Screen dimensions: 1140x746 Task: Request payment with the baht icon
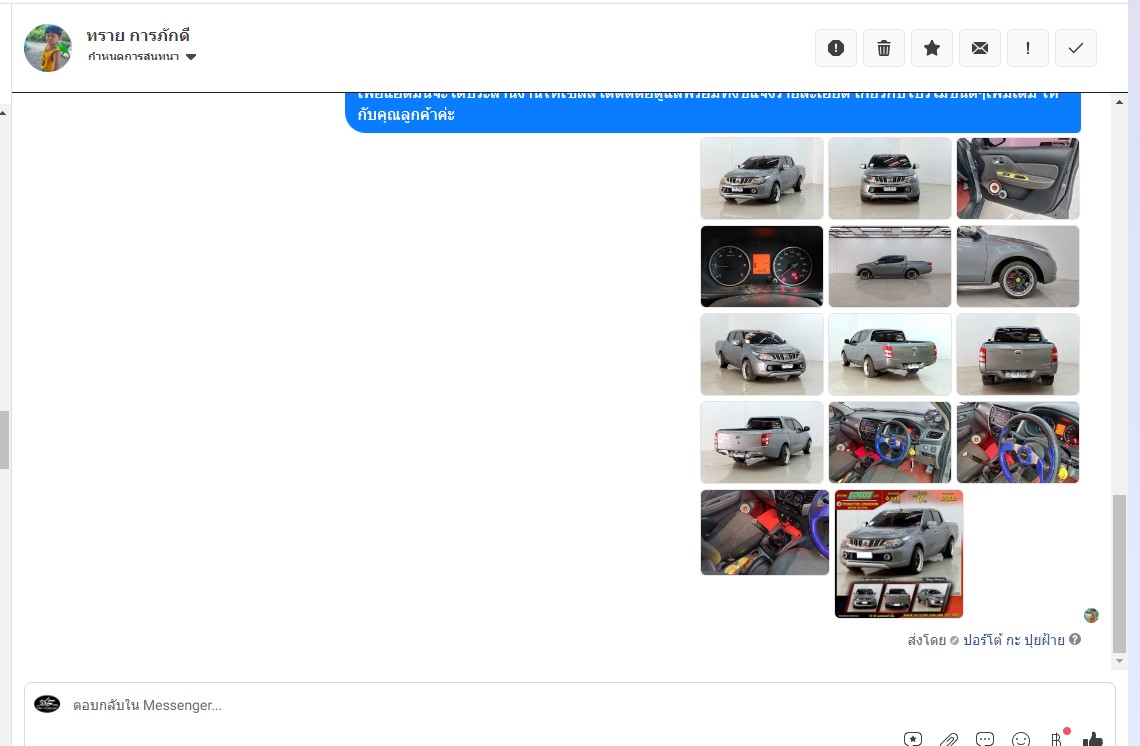(1057, 740)
